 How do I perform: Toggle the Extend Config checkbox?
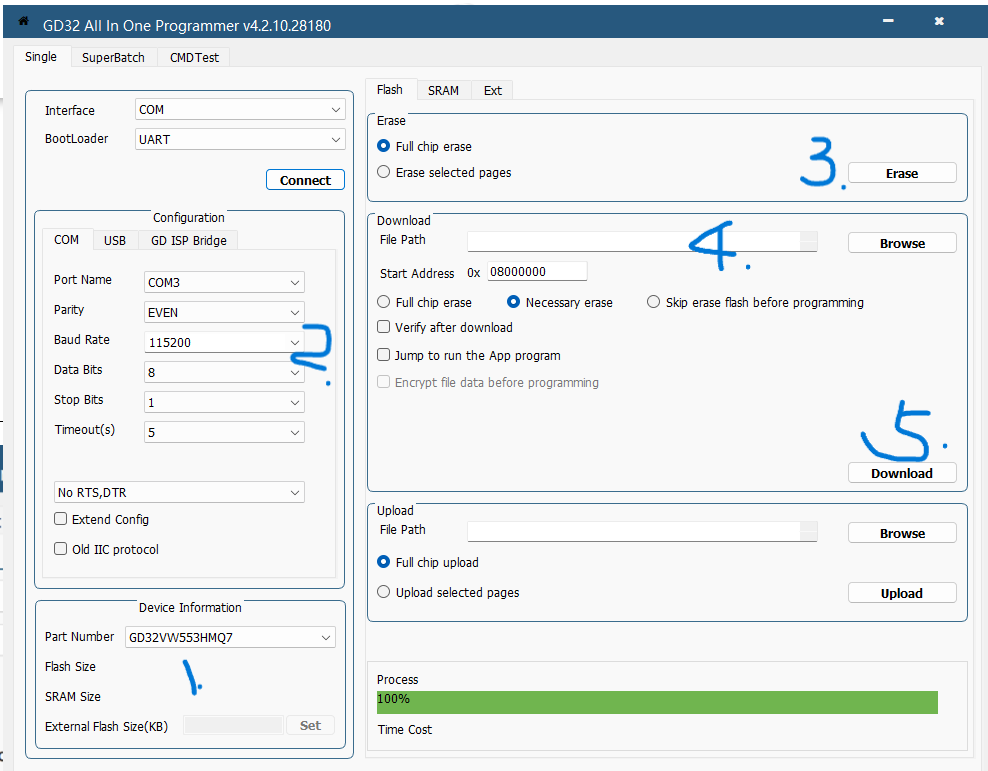click(x=61, y=519)
